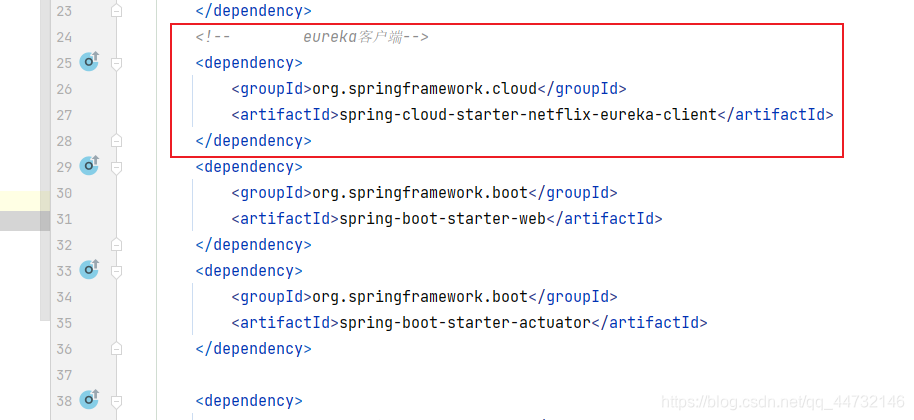Screen dimensions: 914x420
Task: Click the gutter override icon on line 33
Action: [x=89, y=269]
